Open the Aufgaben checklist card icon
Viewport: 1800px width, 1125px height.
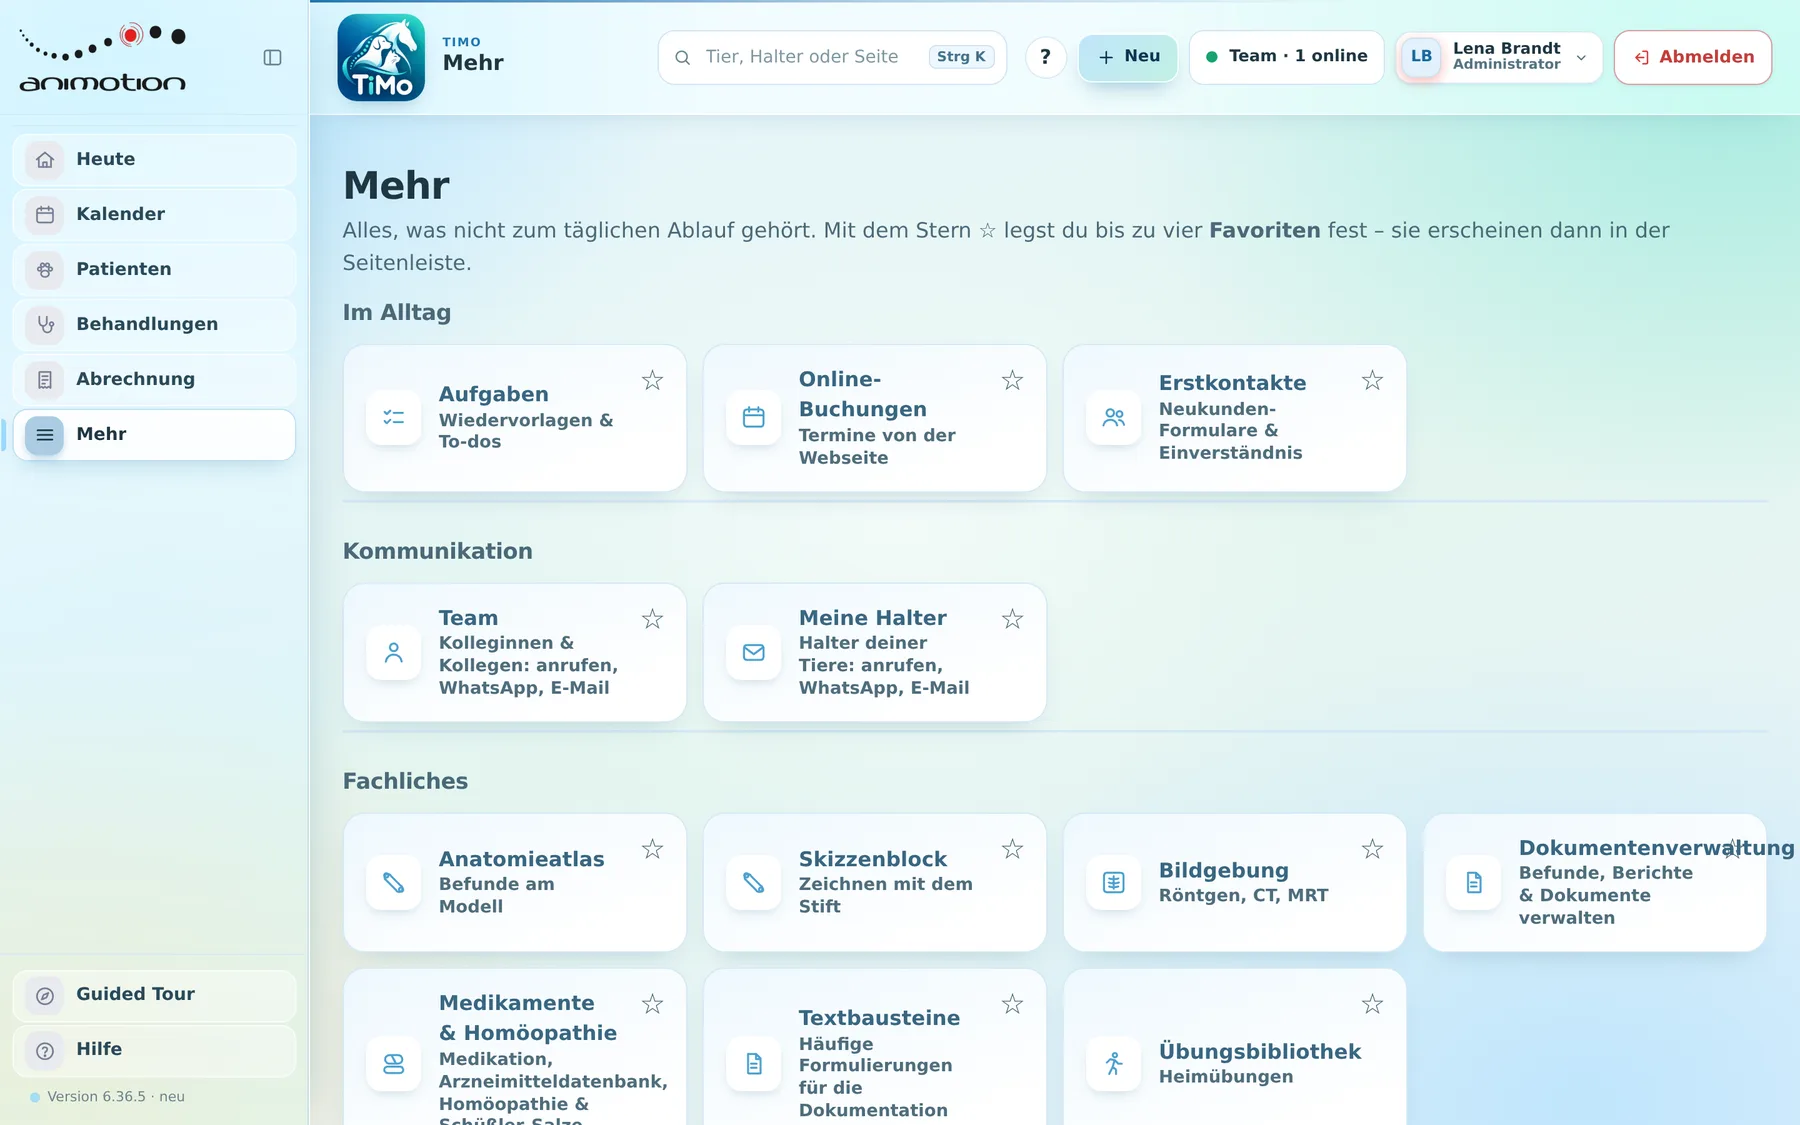[x=394, y=418]
